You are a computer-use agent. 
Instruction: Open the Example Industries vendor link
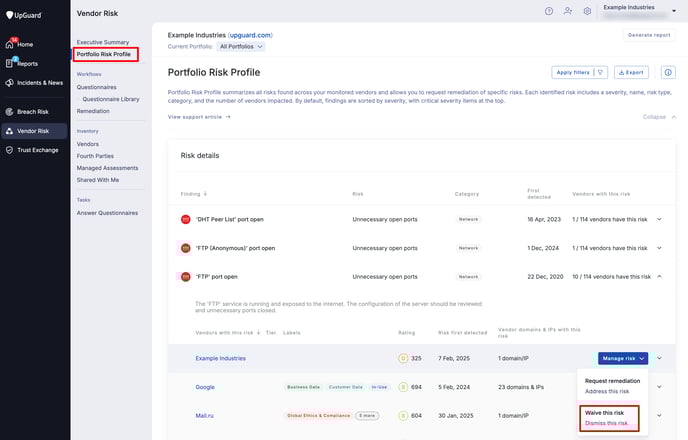[220, 358]
